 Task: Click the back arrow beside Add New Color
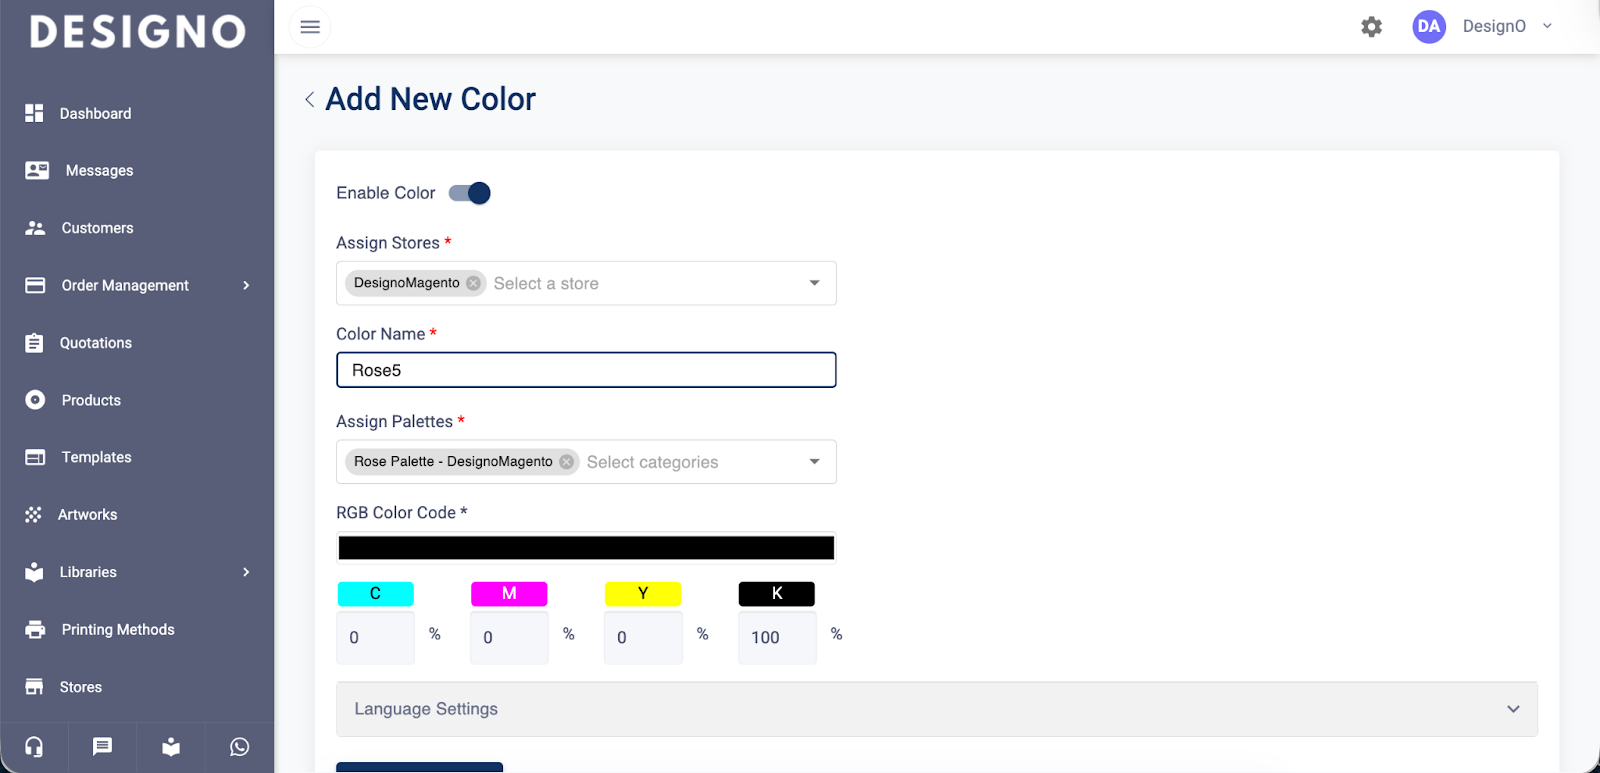(309, 99)
